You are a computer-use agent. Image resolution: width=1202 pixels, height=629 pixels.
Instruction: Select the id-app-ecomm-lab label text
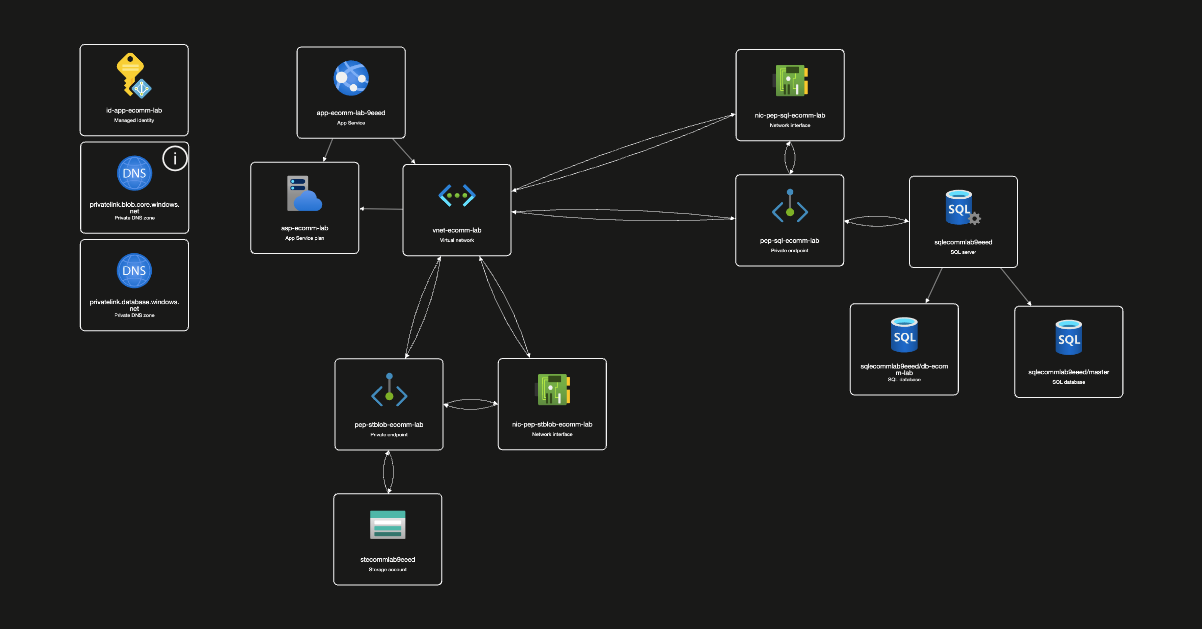(x=134, y=109)
